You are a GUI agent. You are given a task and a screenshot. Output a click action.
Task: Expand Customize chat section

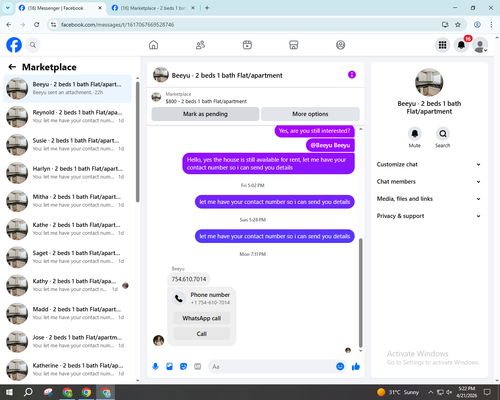(x=429, y=164)
